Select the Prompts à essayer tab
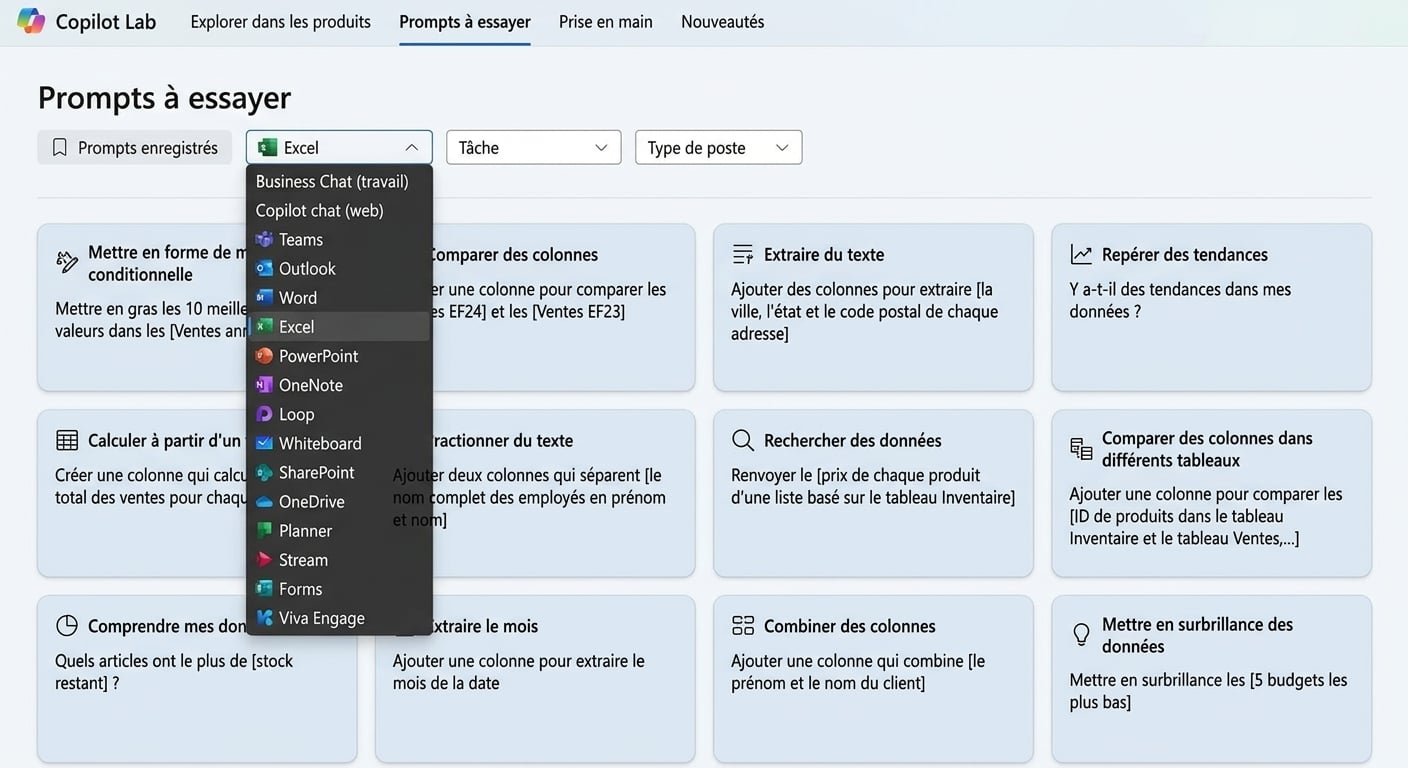 pyautogui.click(x=465, y=21)
